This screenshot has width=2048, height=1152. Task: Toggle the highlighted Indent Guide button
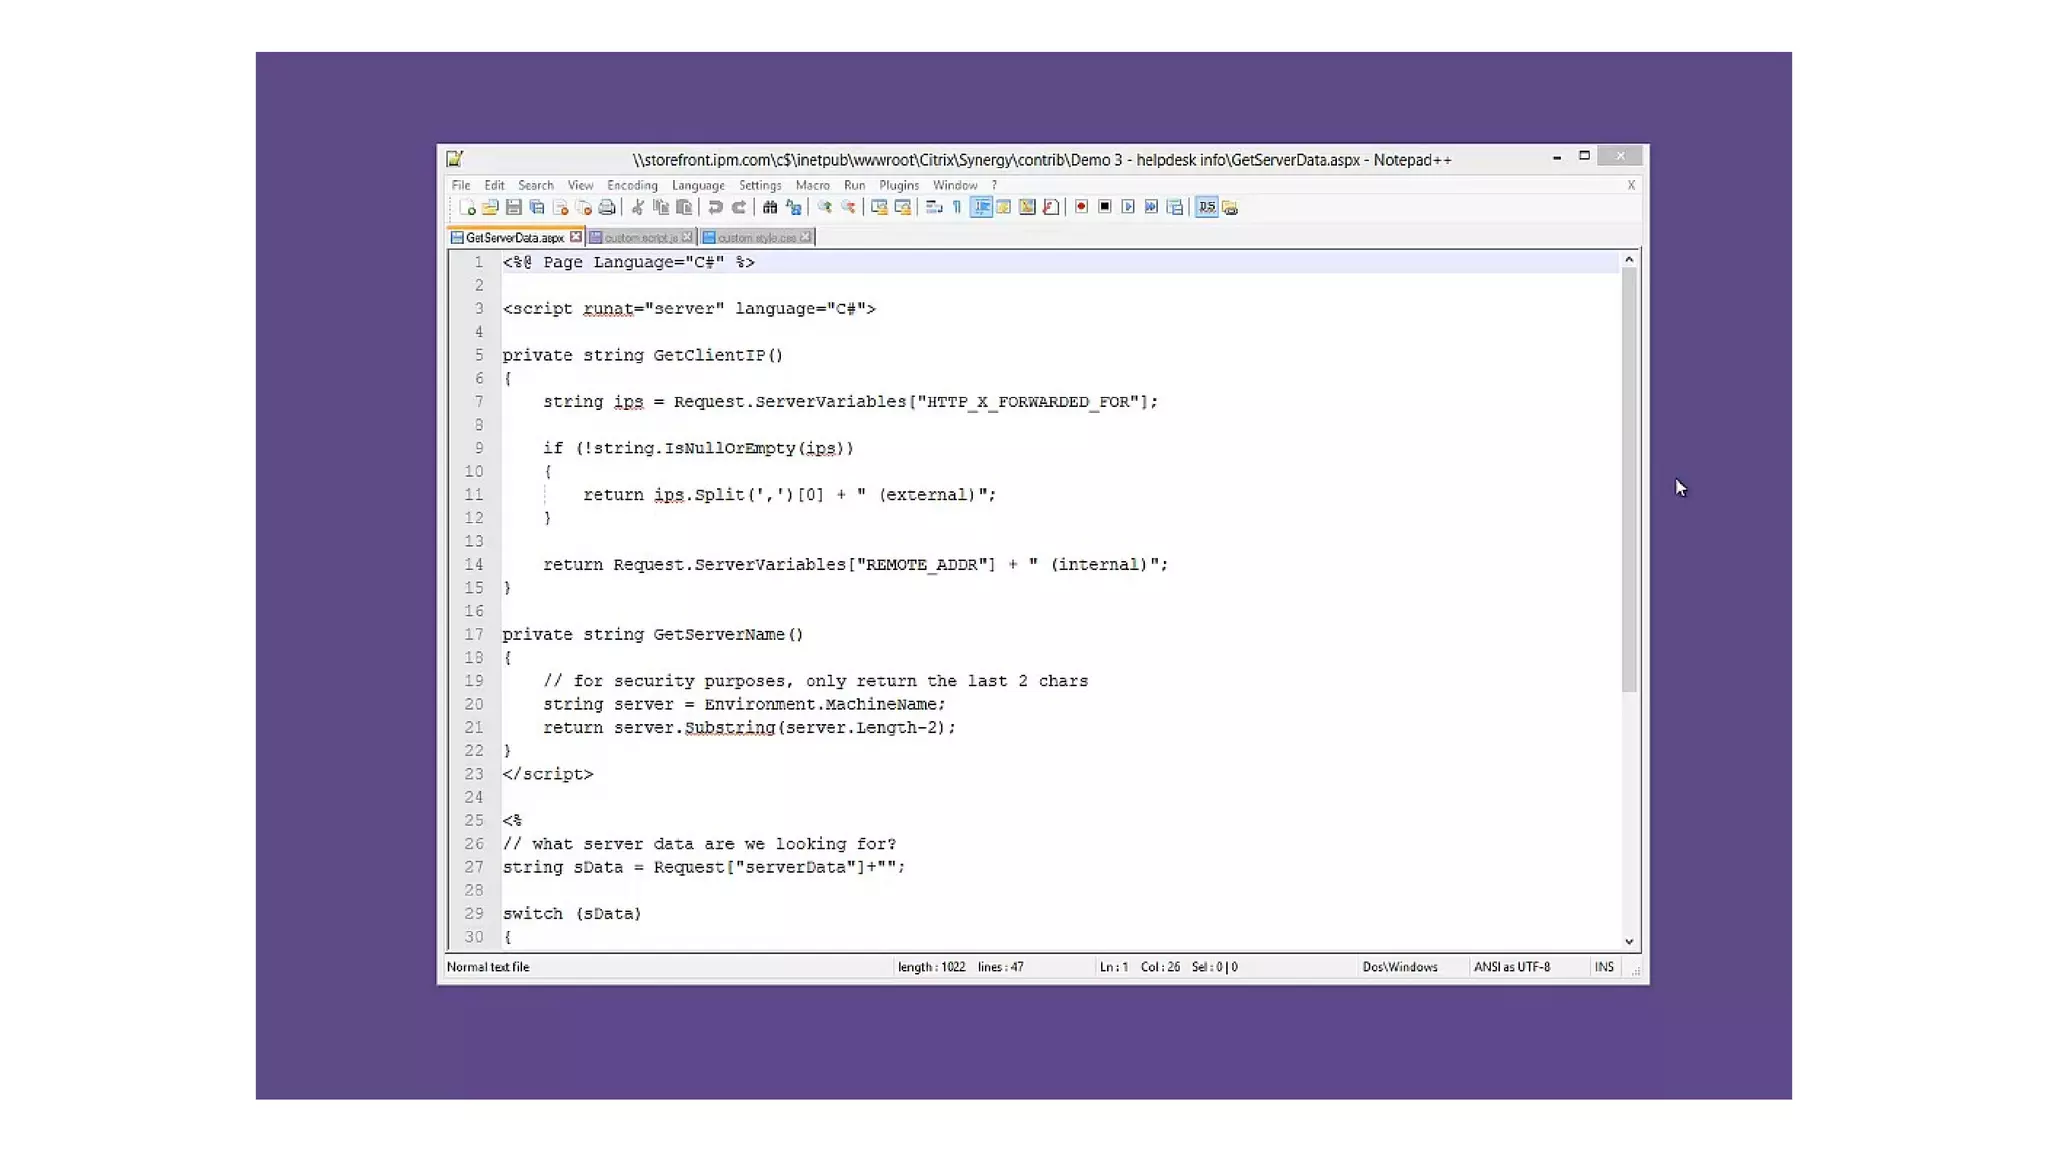[981, 207]
